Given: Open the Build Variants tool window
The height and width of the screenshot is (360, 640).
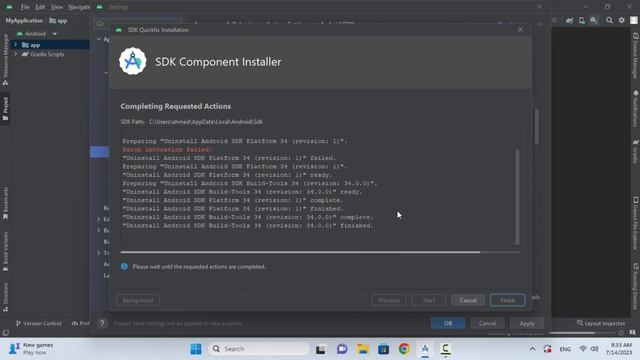Looking at the screenshot, I should tap(5, 251).
